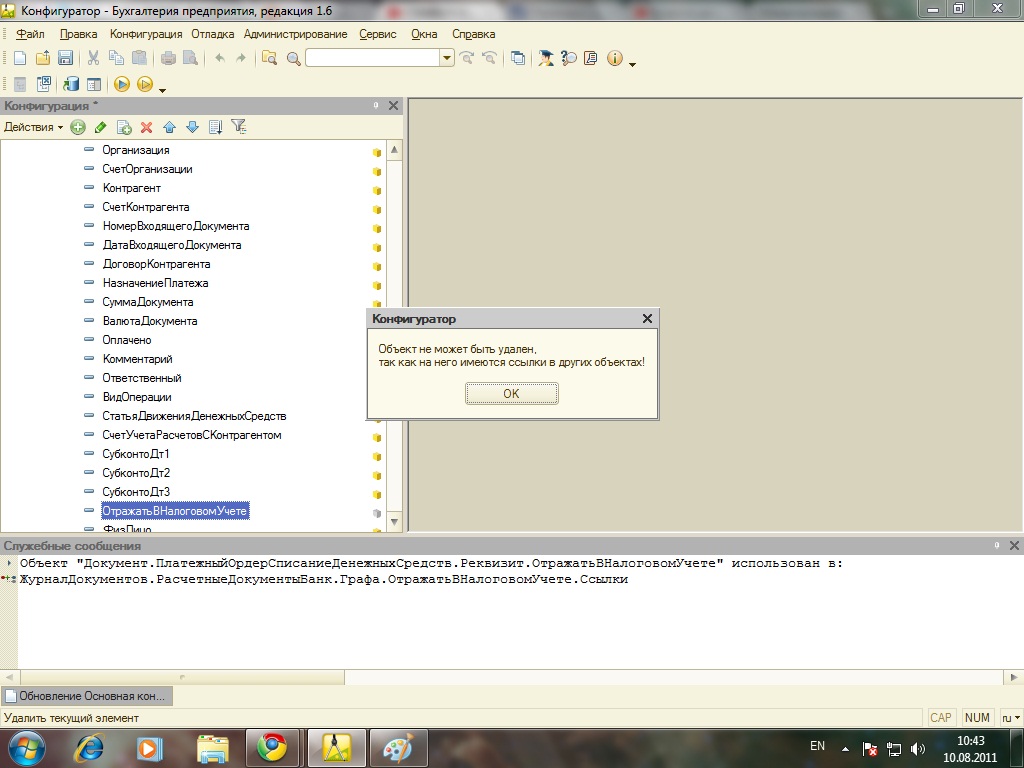Click OK in the Конфигуратор error dialog

pyautogui.click(x=511, y=394)
